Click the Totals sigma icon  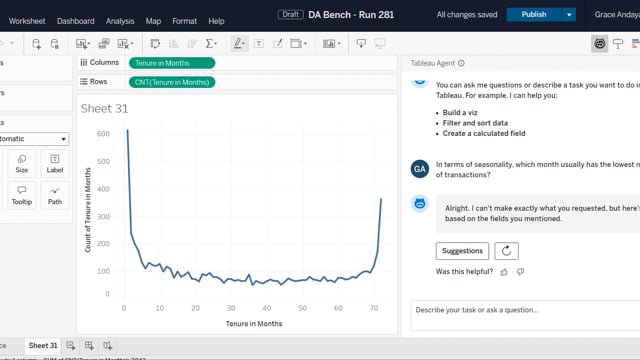click(x=209, y=44)
